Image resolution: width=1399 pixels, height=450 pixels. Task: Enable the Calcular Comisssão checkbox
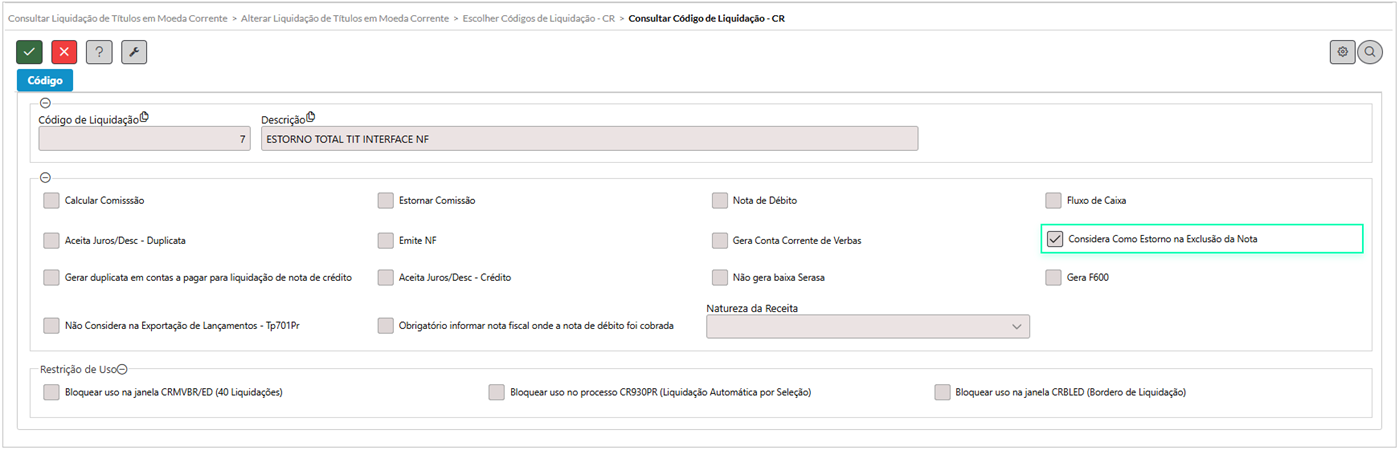(x=52, y=200)
